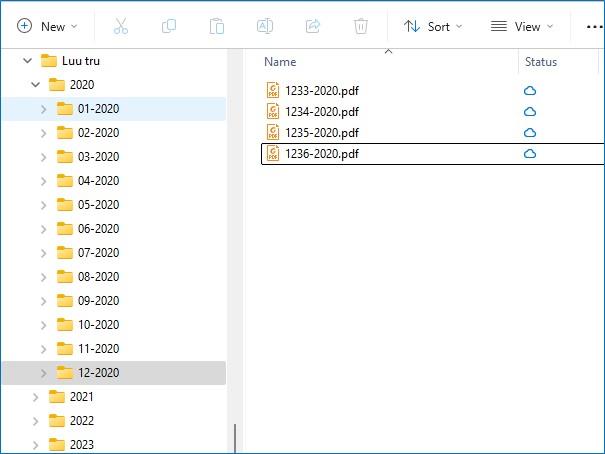Open the New dropdown menu
This screenshot has height=454, width=605.
click(47, 26)
